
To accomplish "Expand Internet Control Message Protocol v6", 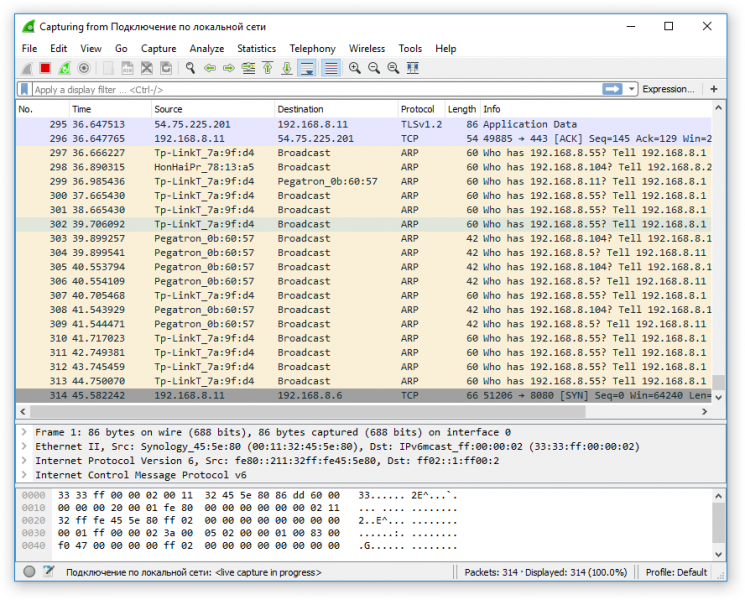I will pos(24,475).
